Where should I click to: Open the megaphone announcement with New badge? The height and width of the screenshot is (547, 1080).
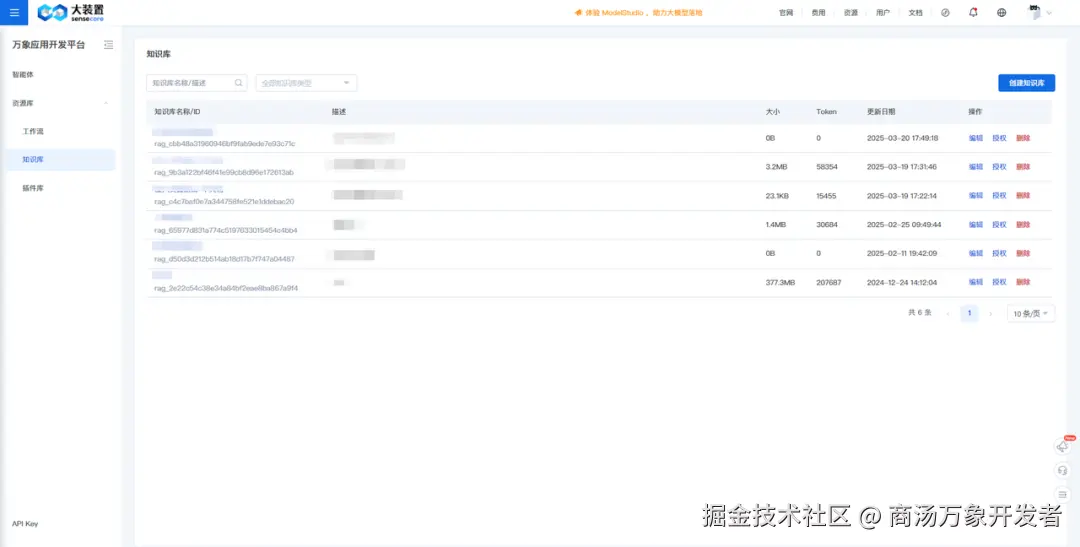(1063, 446)
